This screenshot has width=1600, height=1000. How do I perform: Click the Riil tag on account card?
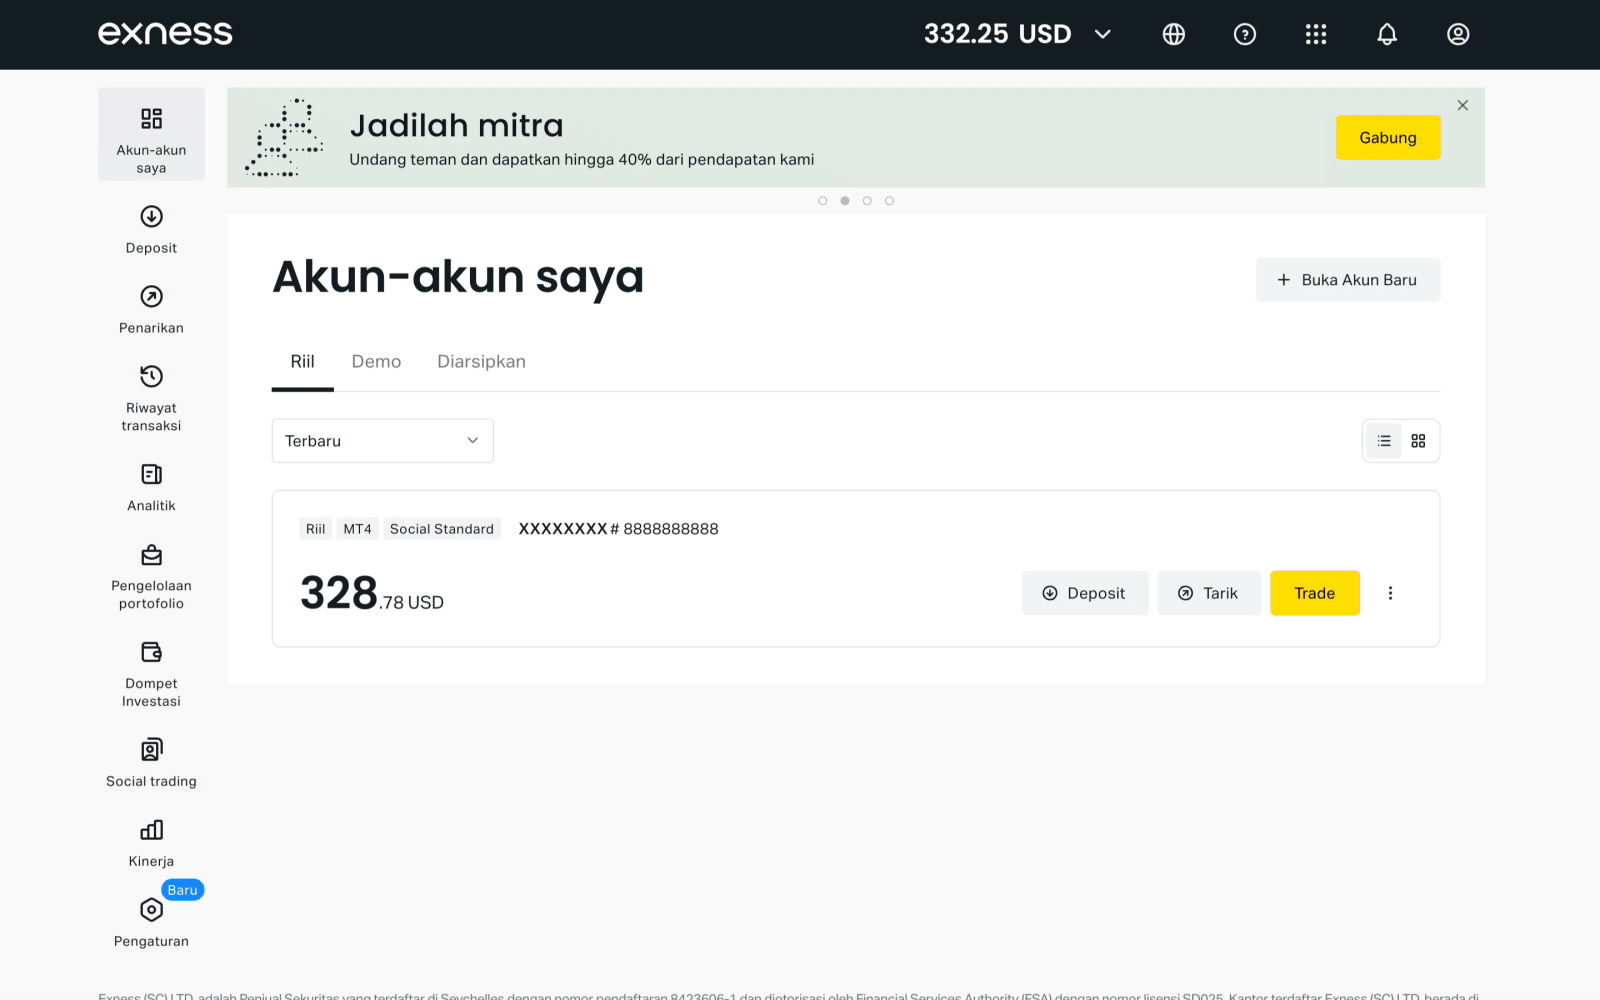(316, 529)
